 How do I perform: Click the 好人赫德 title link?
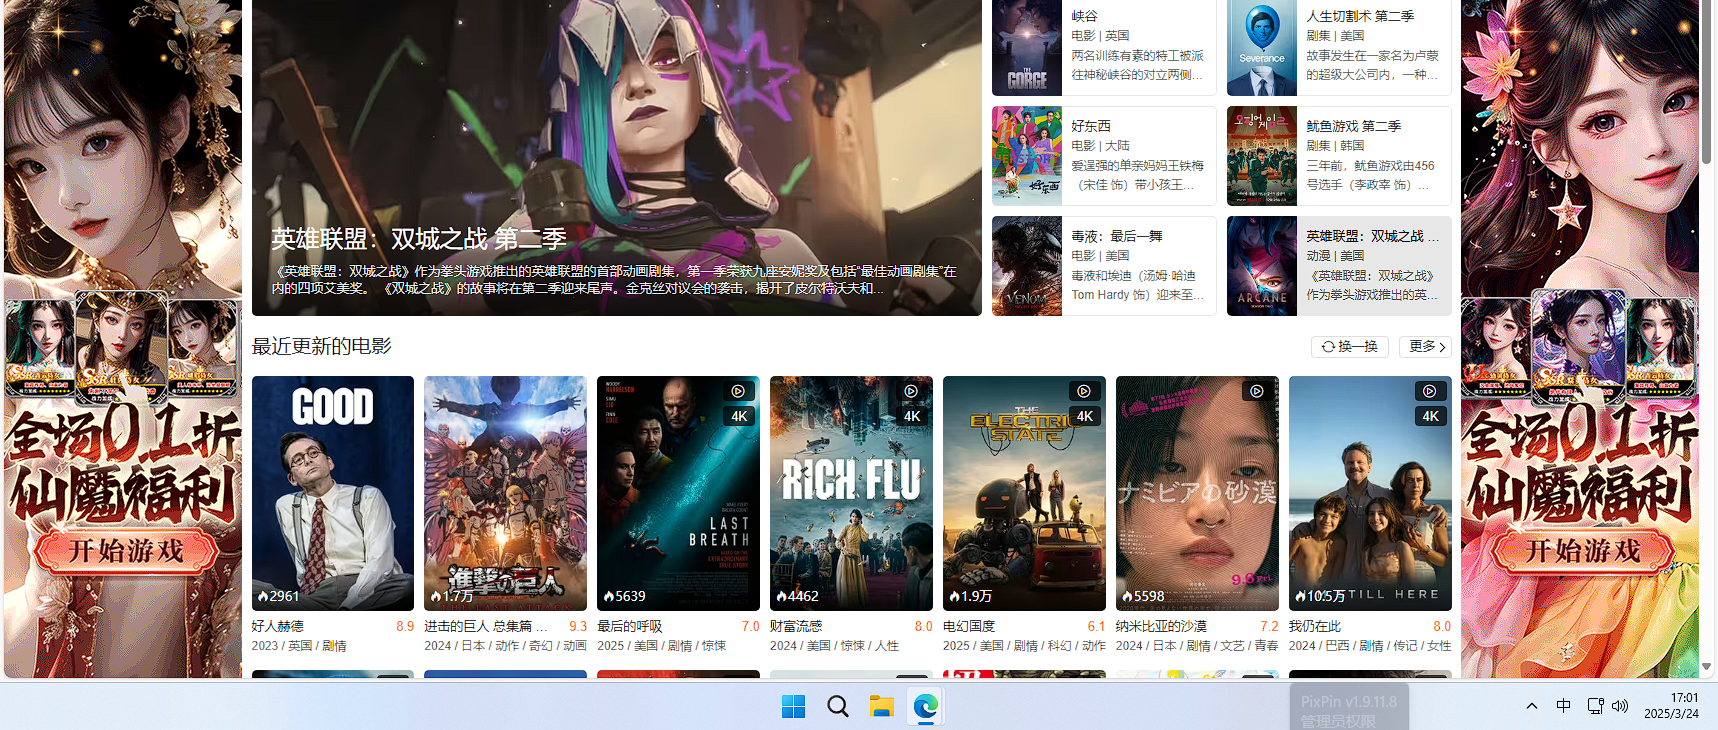(278, 626)
